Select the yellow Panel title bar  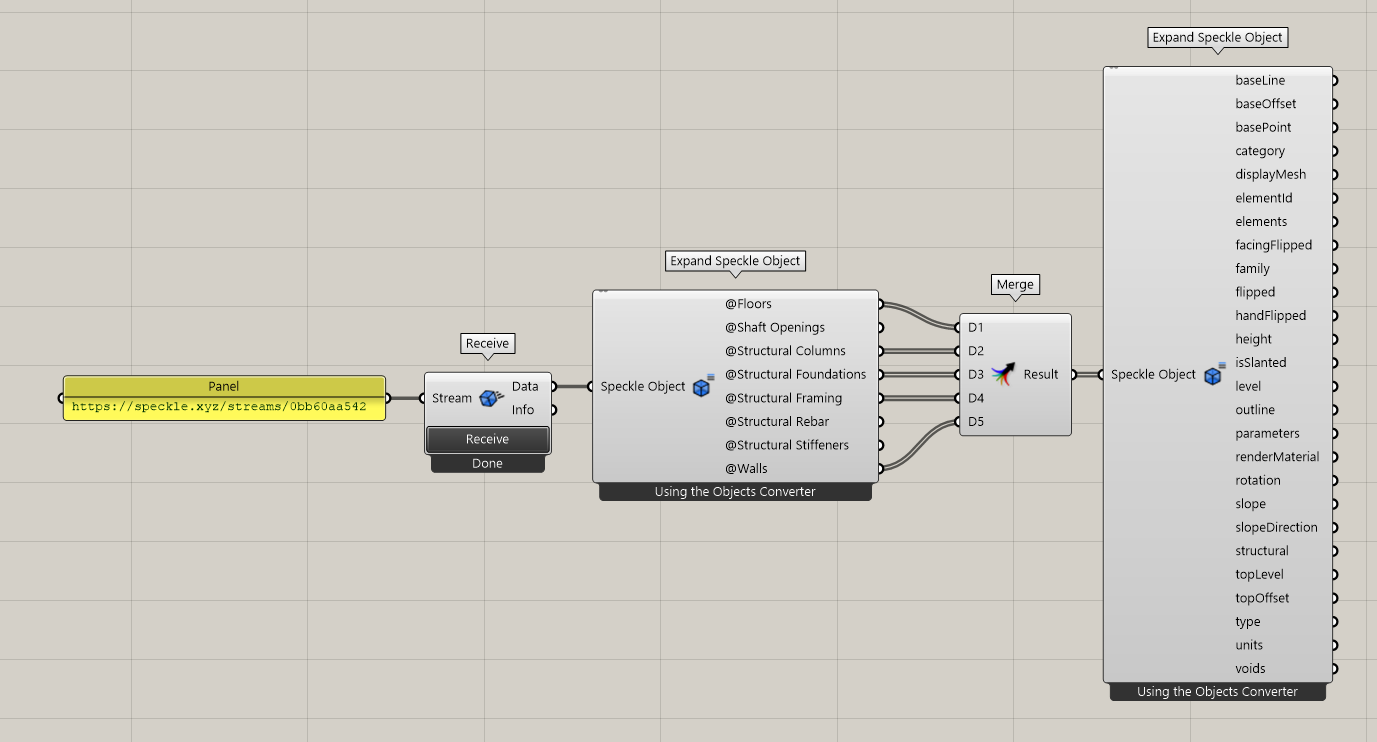click(224, 386)
